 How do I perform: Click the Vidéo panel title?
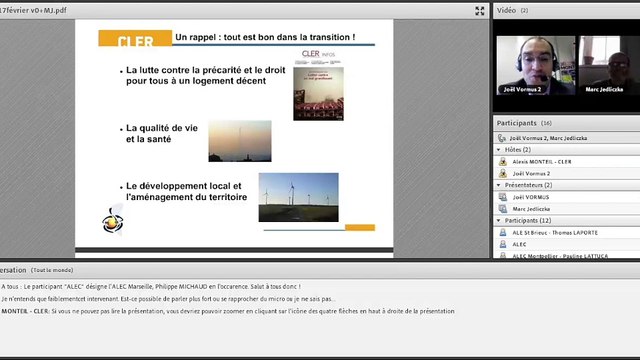(x=506, y=11)
